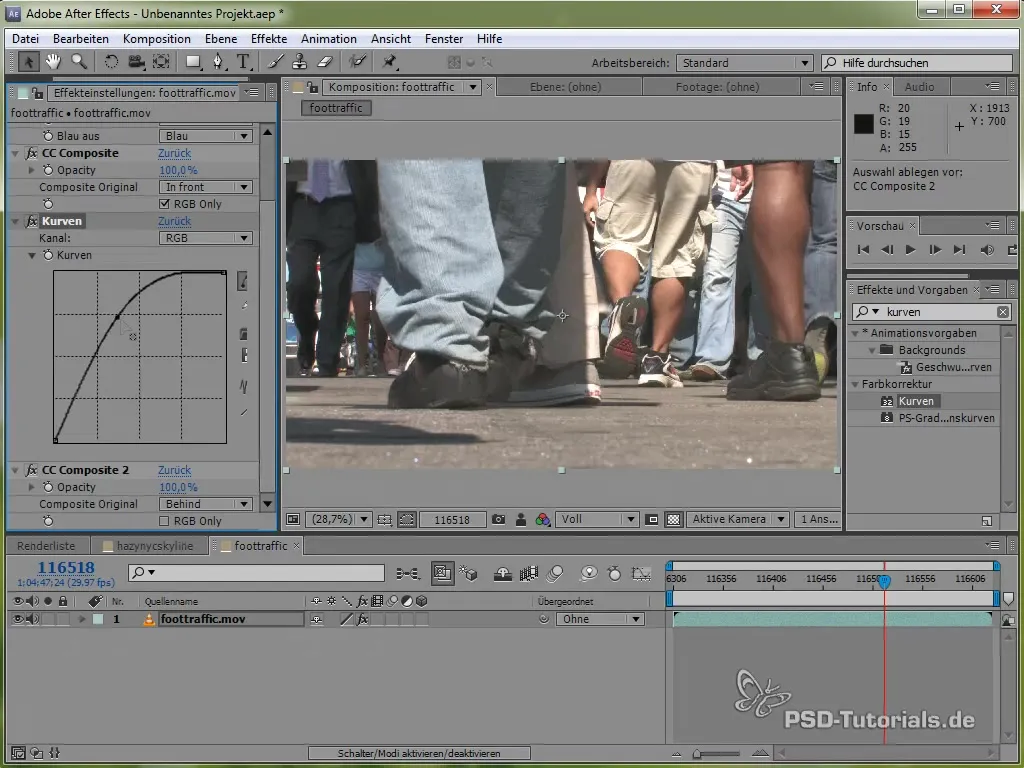This screenshot has height=768, width=1024.
Task: Uncheck RGB Only under CC Composite
Action: pyautogui.click(x=164, y=204)
